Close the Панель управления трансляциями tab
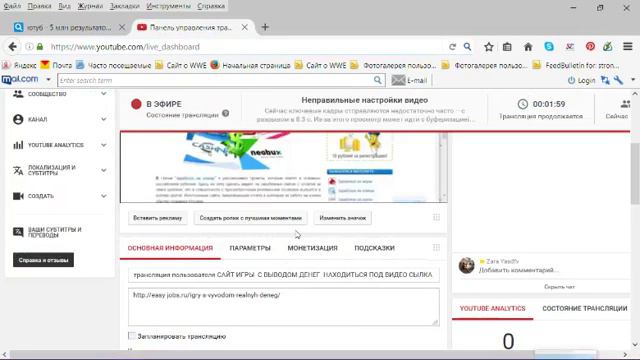 click(x=244, y=27)
